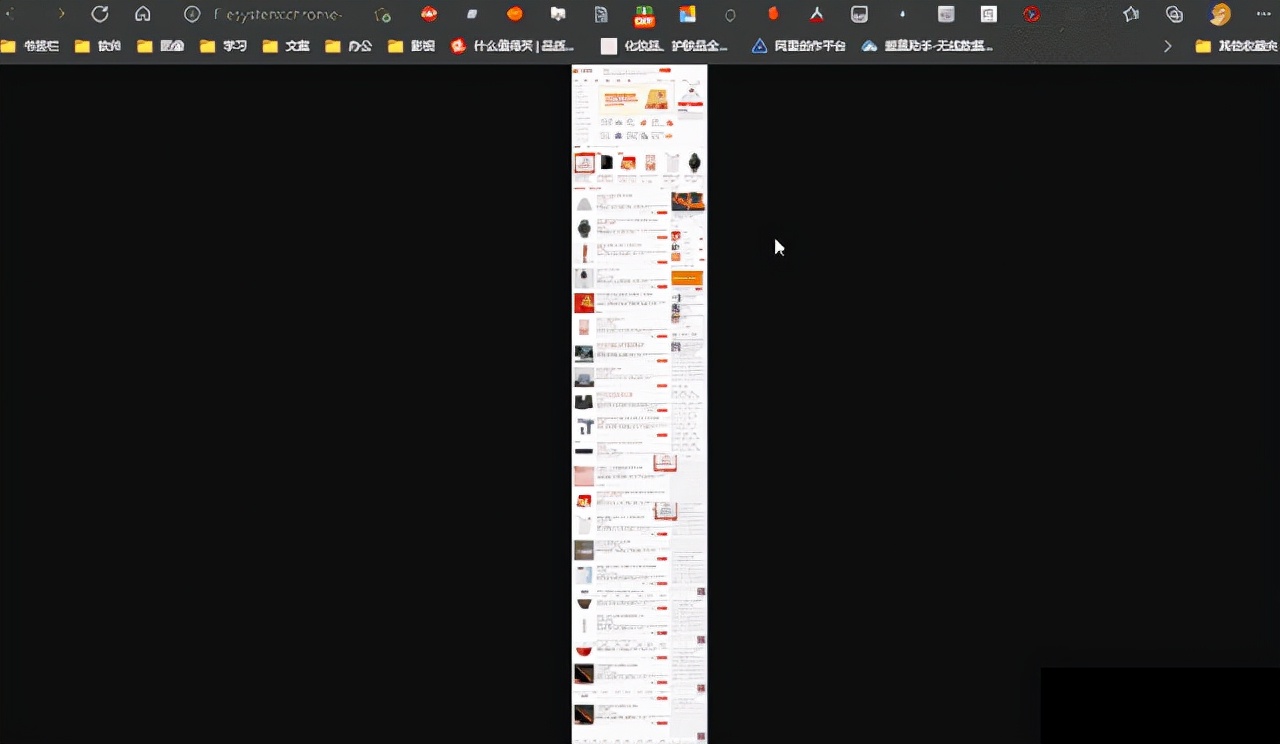This screenshot has height=744, width=1280.
Task: Open the 什么值得买 bookmark
Action: 513,46
